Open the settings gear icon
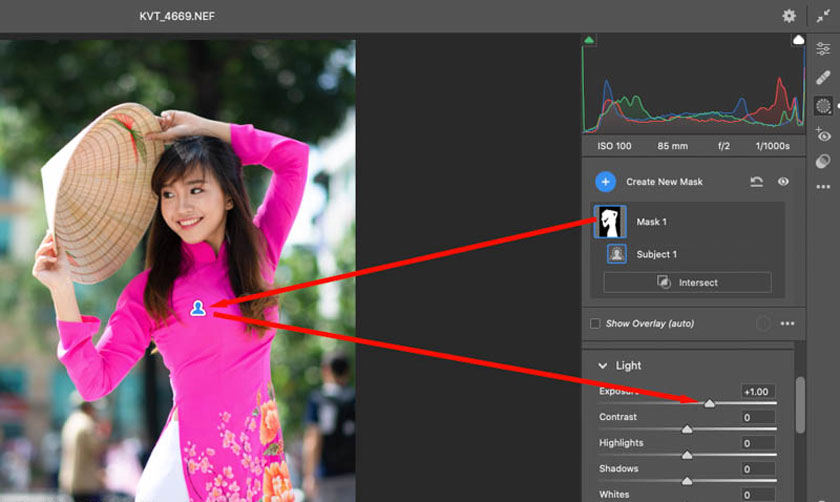 point(789,16)
